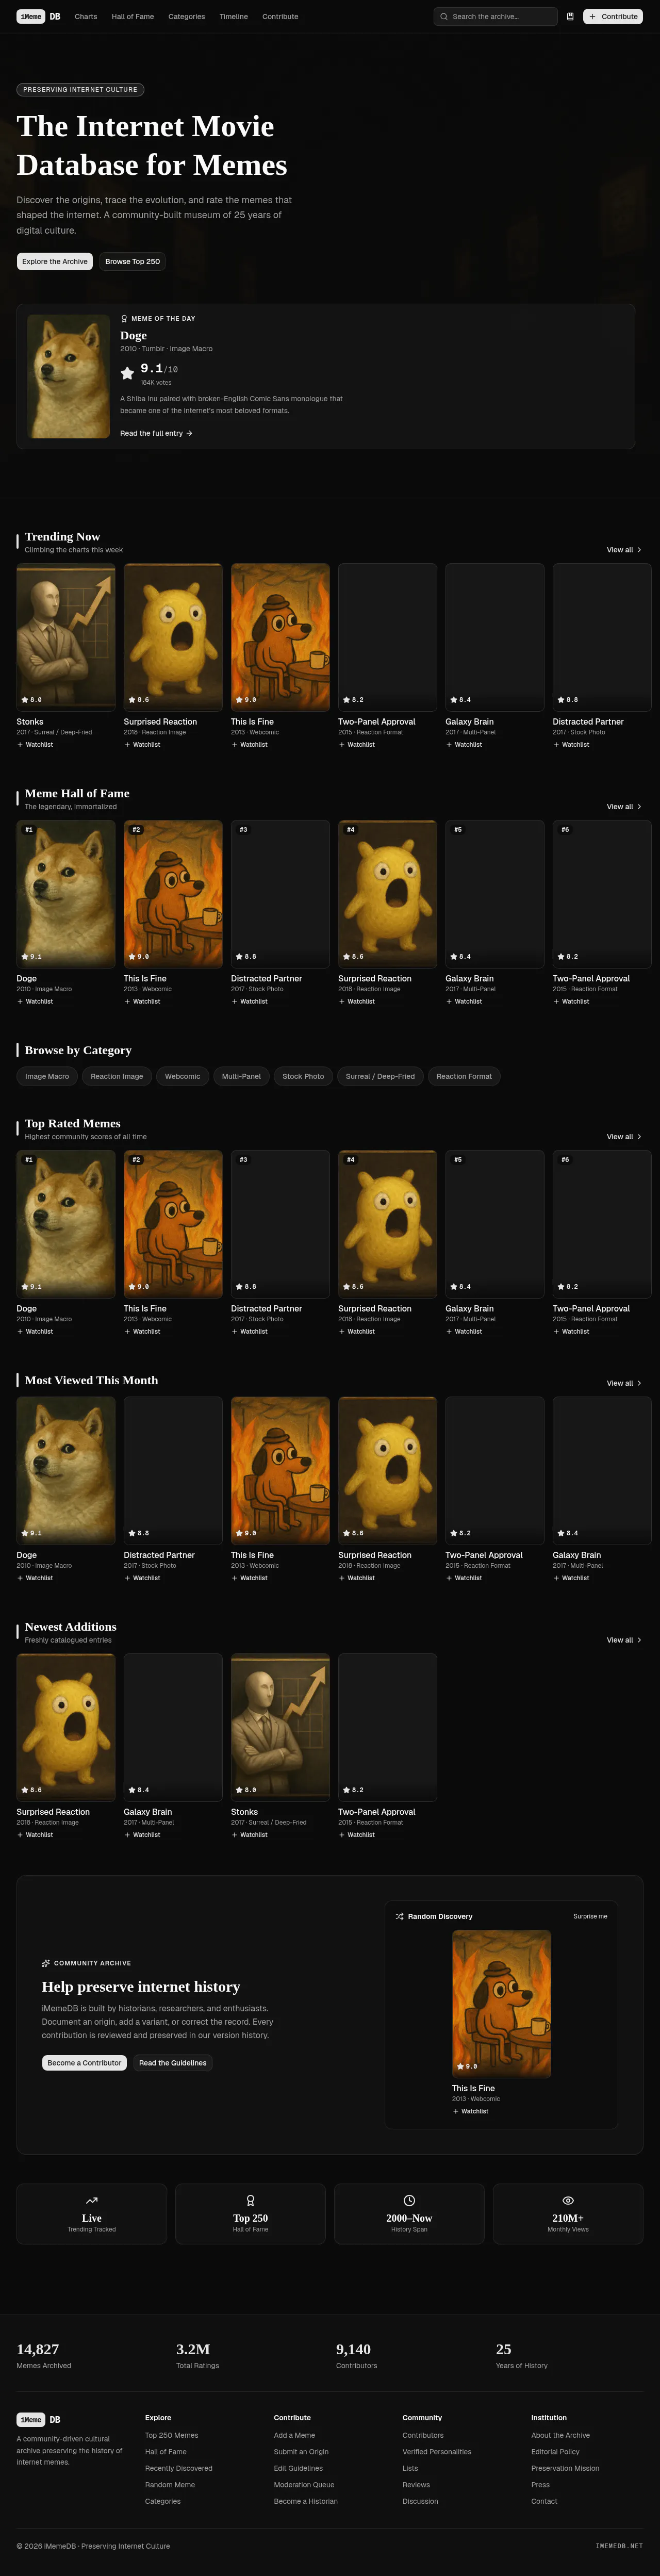Open the watchlist bookmark icon in header
The image size is (660, 2576).
click(x=570, y=17)
